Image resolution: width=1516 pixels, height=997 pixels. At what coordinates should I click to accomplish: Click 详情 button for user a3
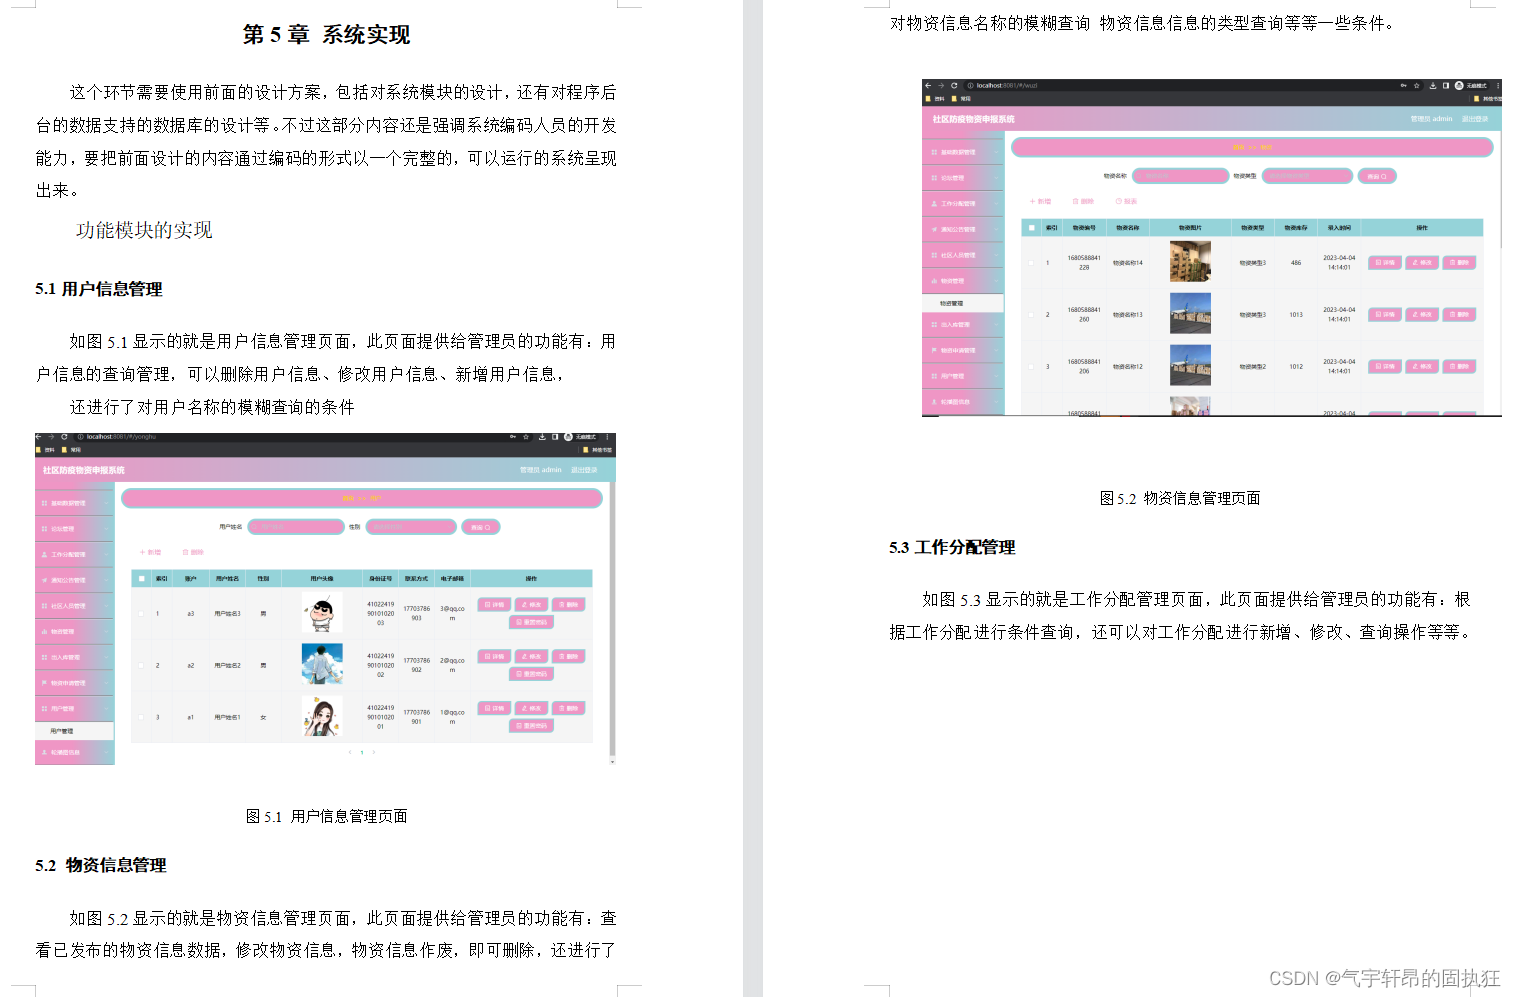pyautogui.click(x=495, y=605)
